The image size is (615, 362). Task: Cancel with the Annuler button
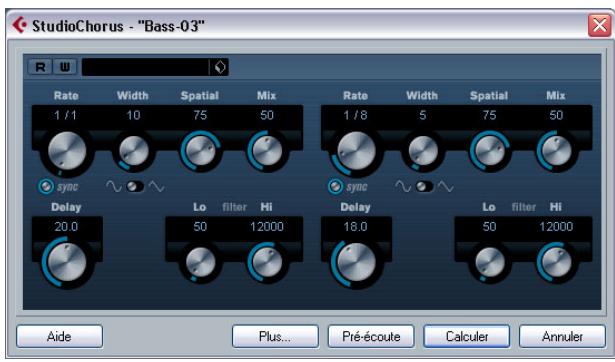click(x=562, y=337)
